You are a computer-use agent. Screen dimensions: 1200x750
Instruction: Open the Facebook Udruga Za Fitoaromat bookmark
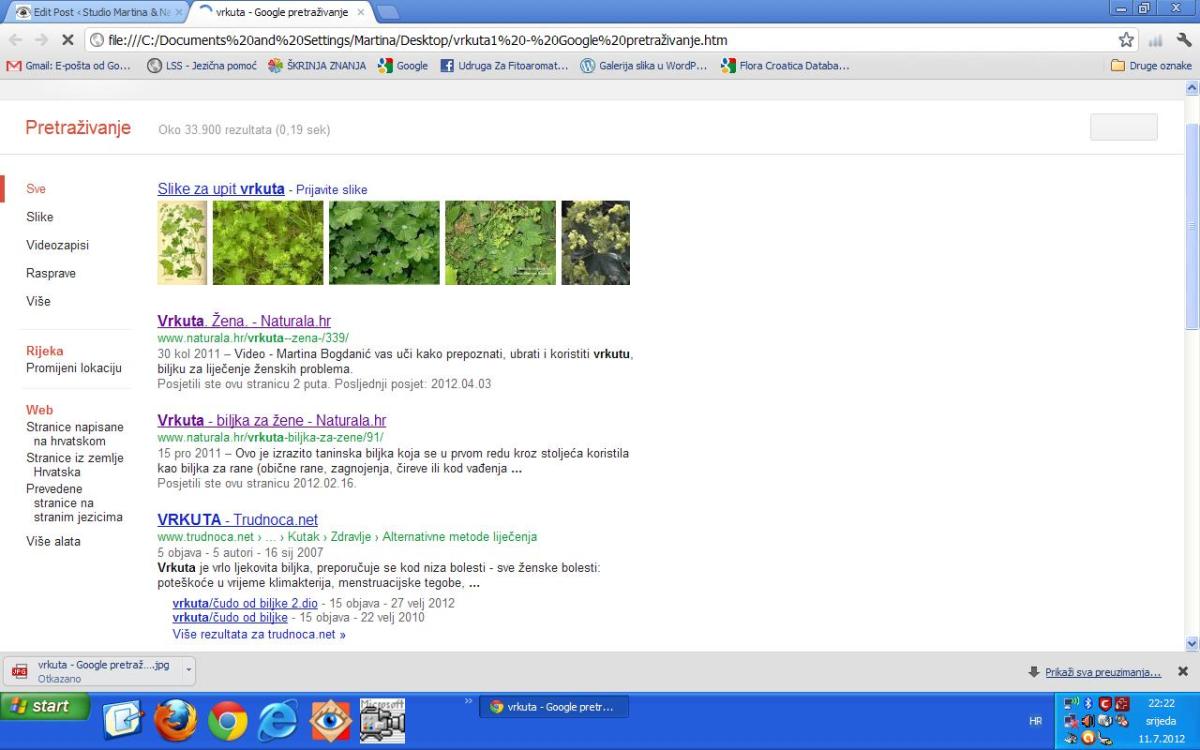(504, 66)
